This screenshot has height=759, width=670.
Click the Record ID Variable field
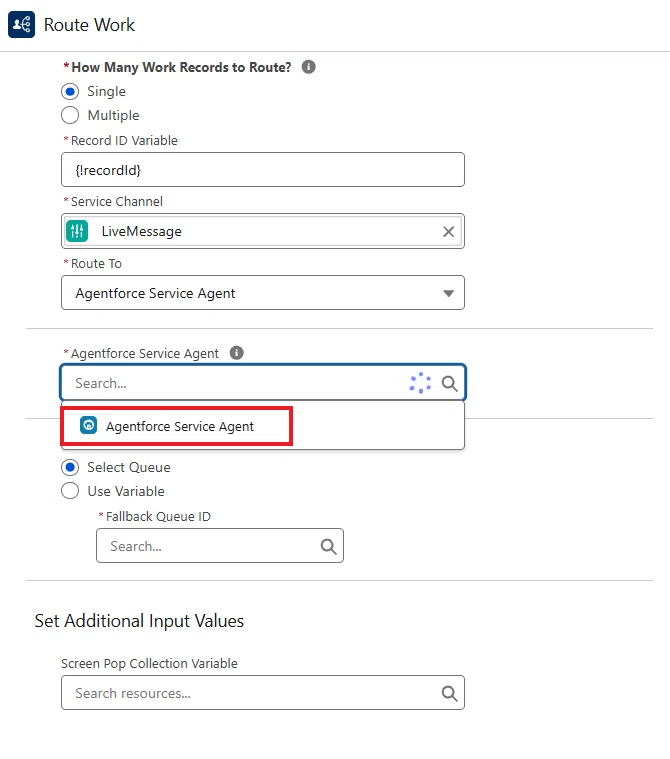pos(263,169)
